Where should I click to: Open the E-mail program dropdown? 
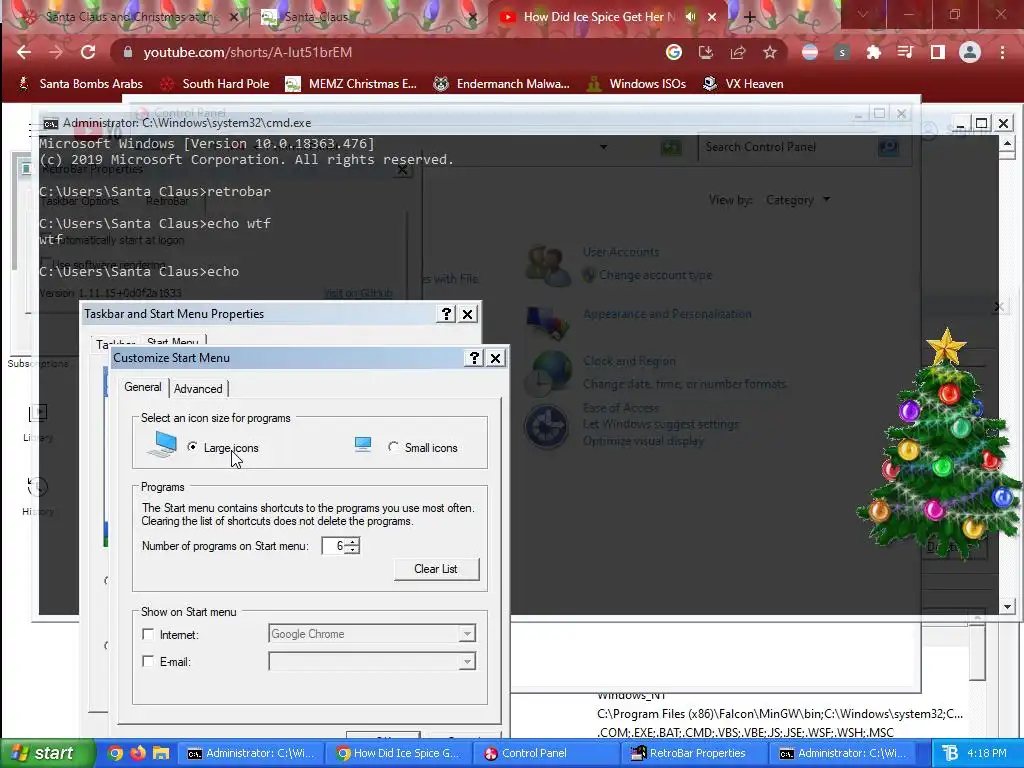tap(467, 662)
